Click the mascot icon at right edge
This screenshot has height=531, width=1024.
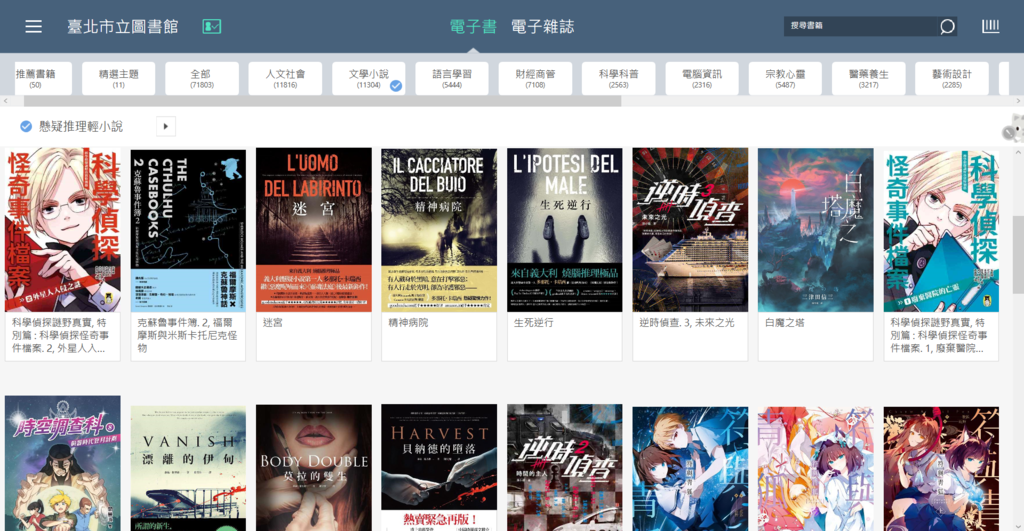(x=1014, y=128)
